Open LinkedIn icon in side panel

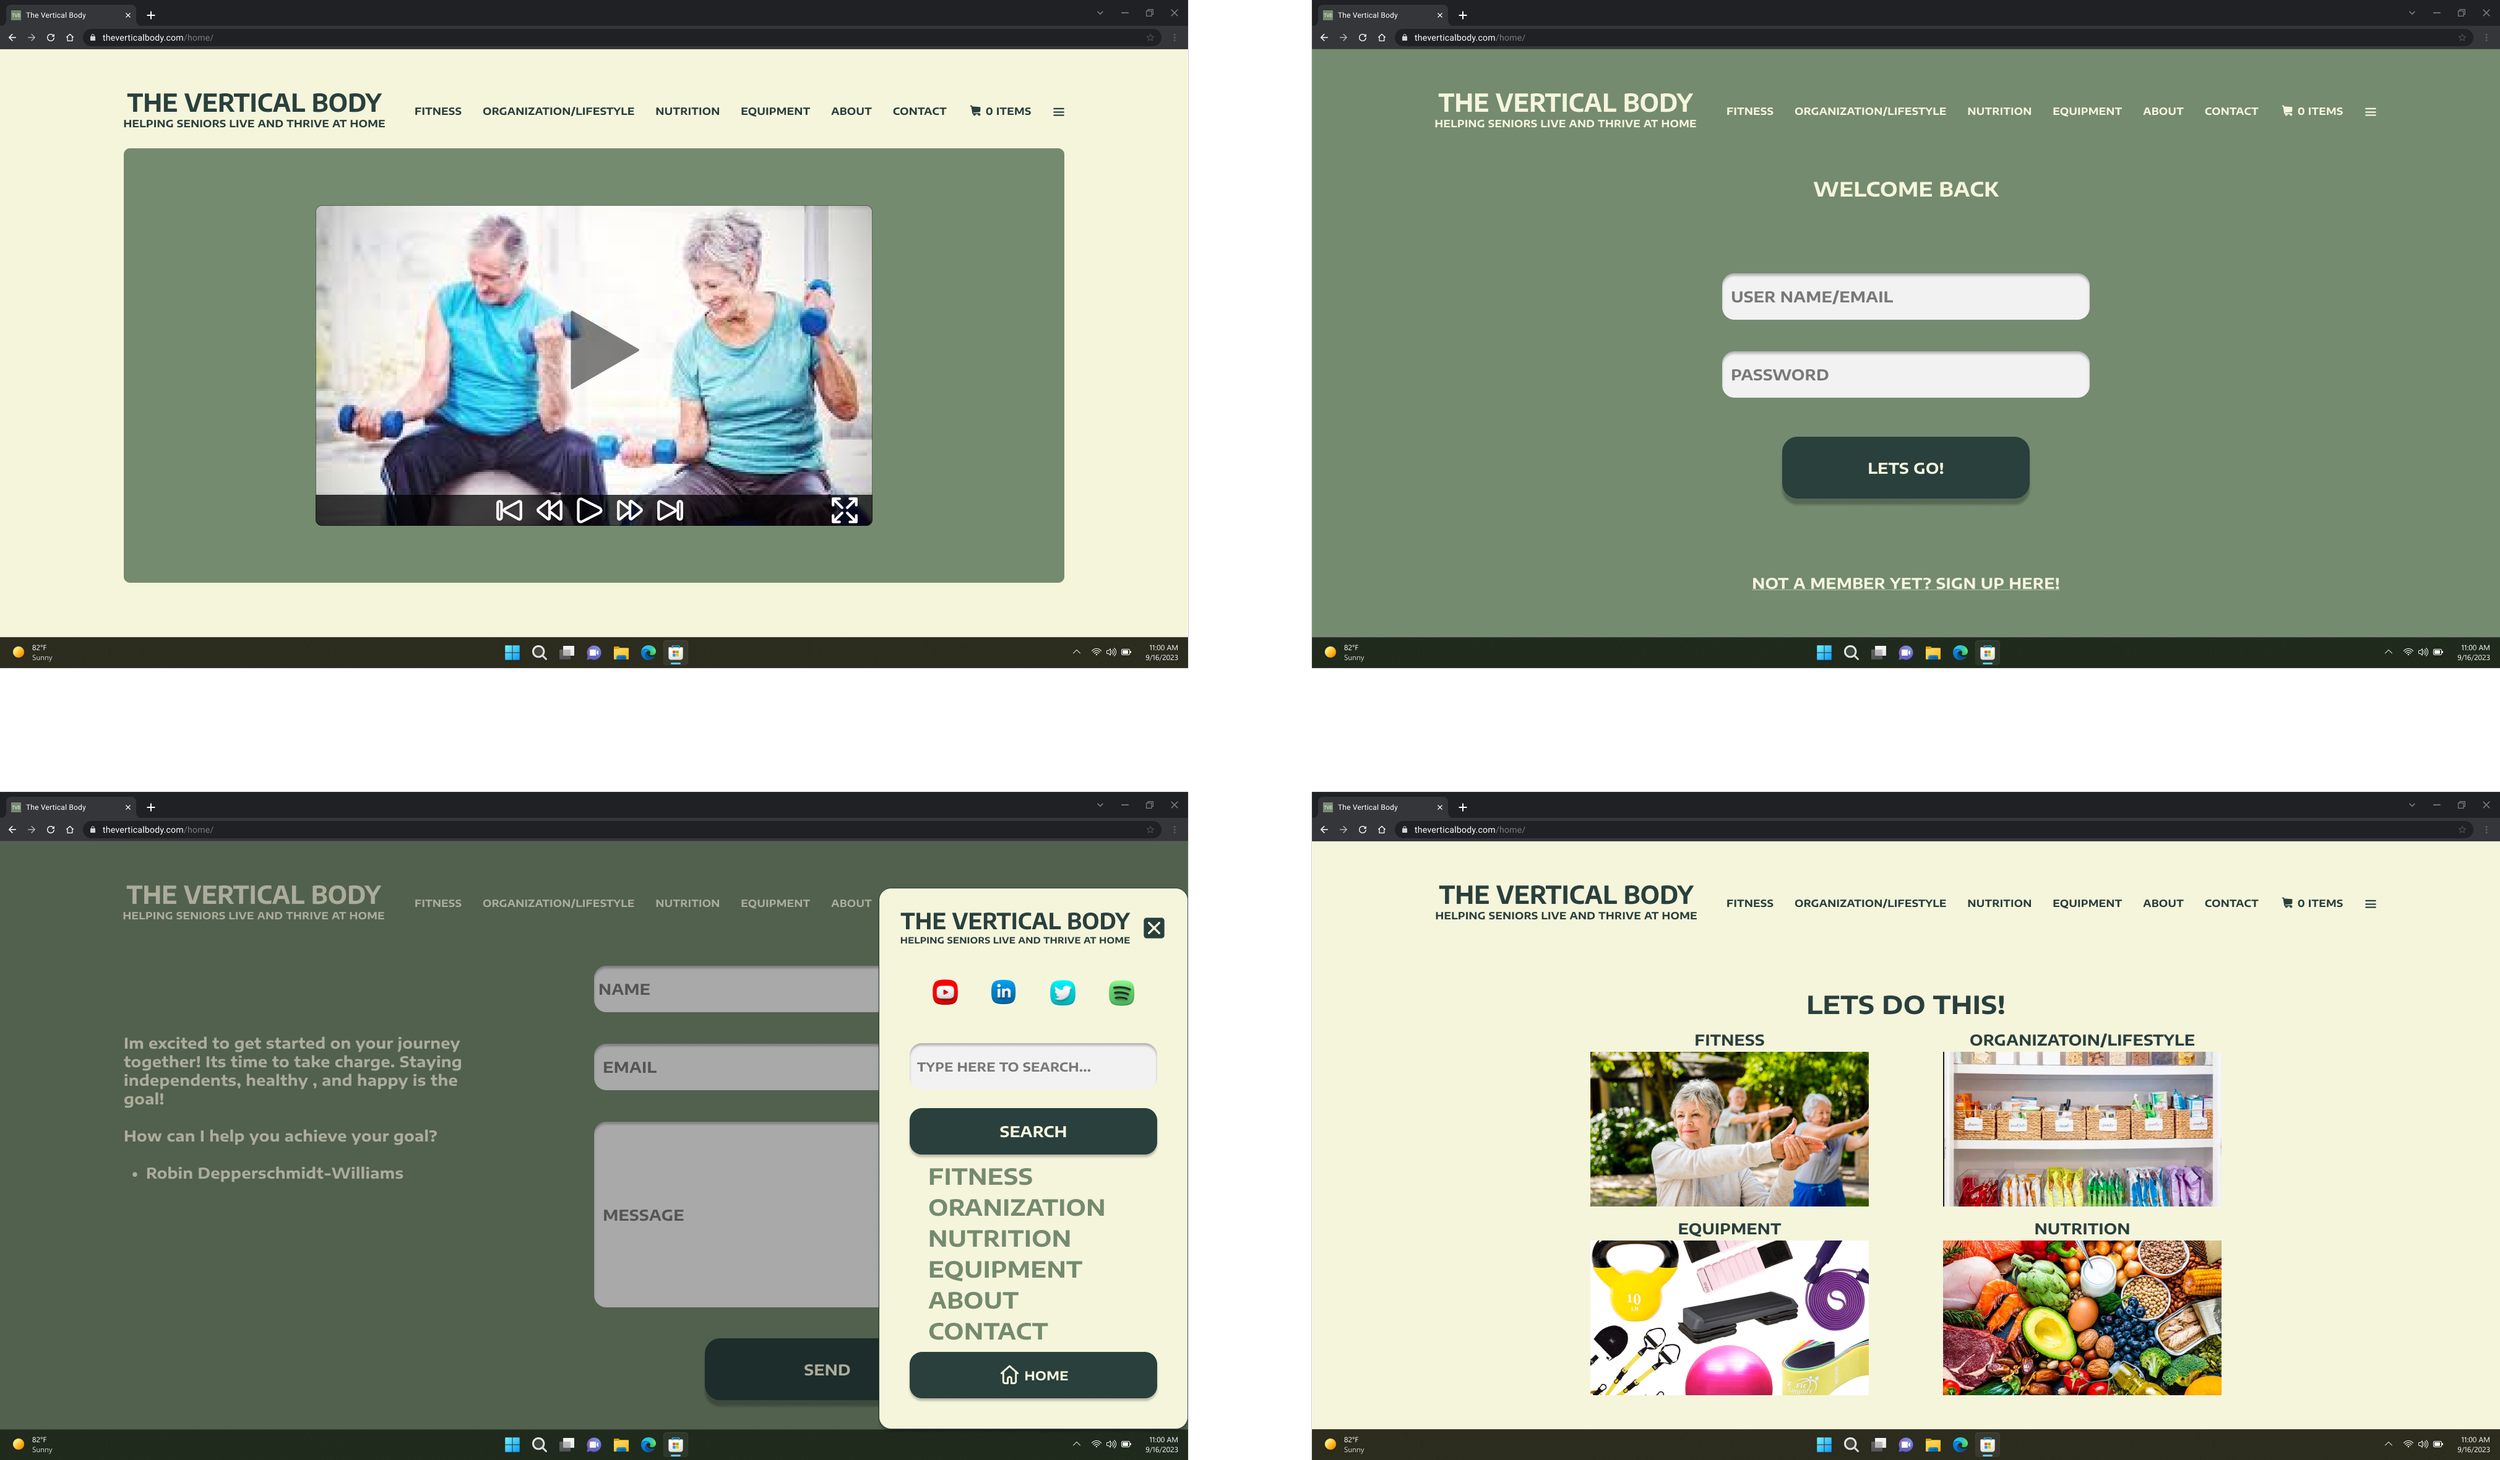(x=1003, y=992)
